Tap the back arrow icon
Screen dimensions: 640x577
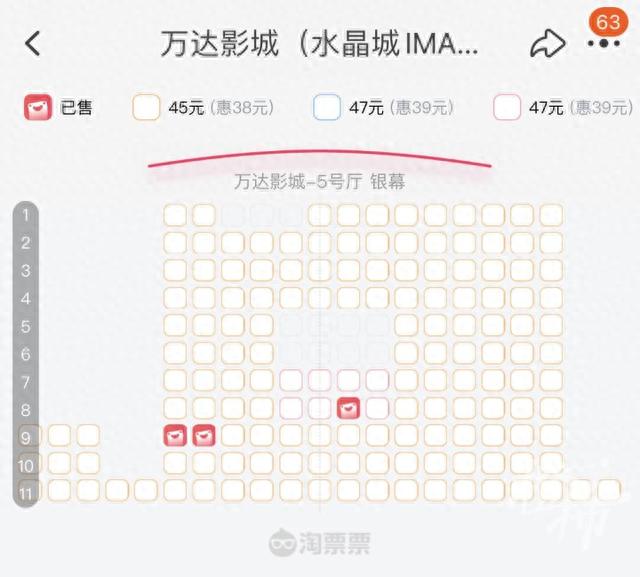[33, 43]
